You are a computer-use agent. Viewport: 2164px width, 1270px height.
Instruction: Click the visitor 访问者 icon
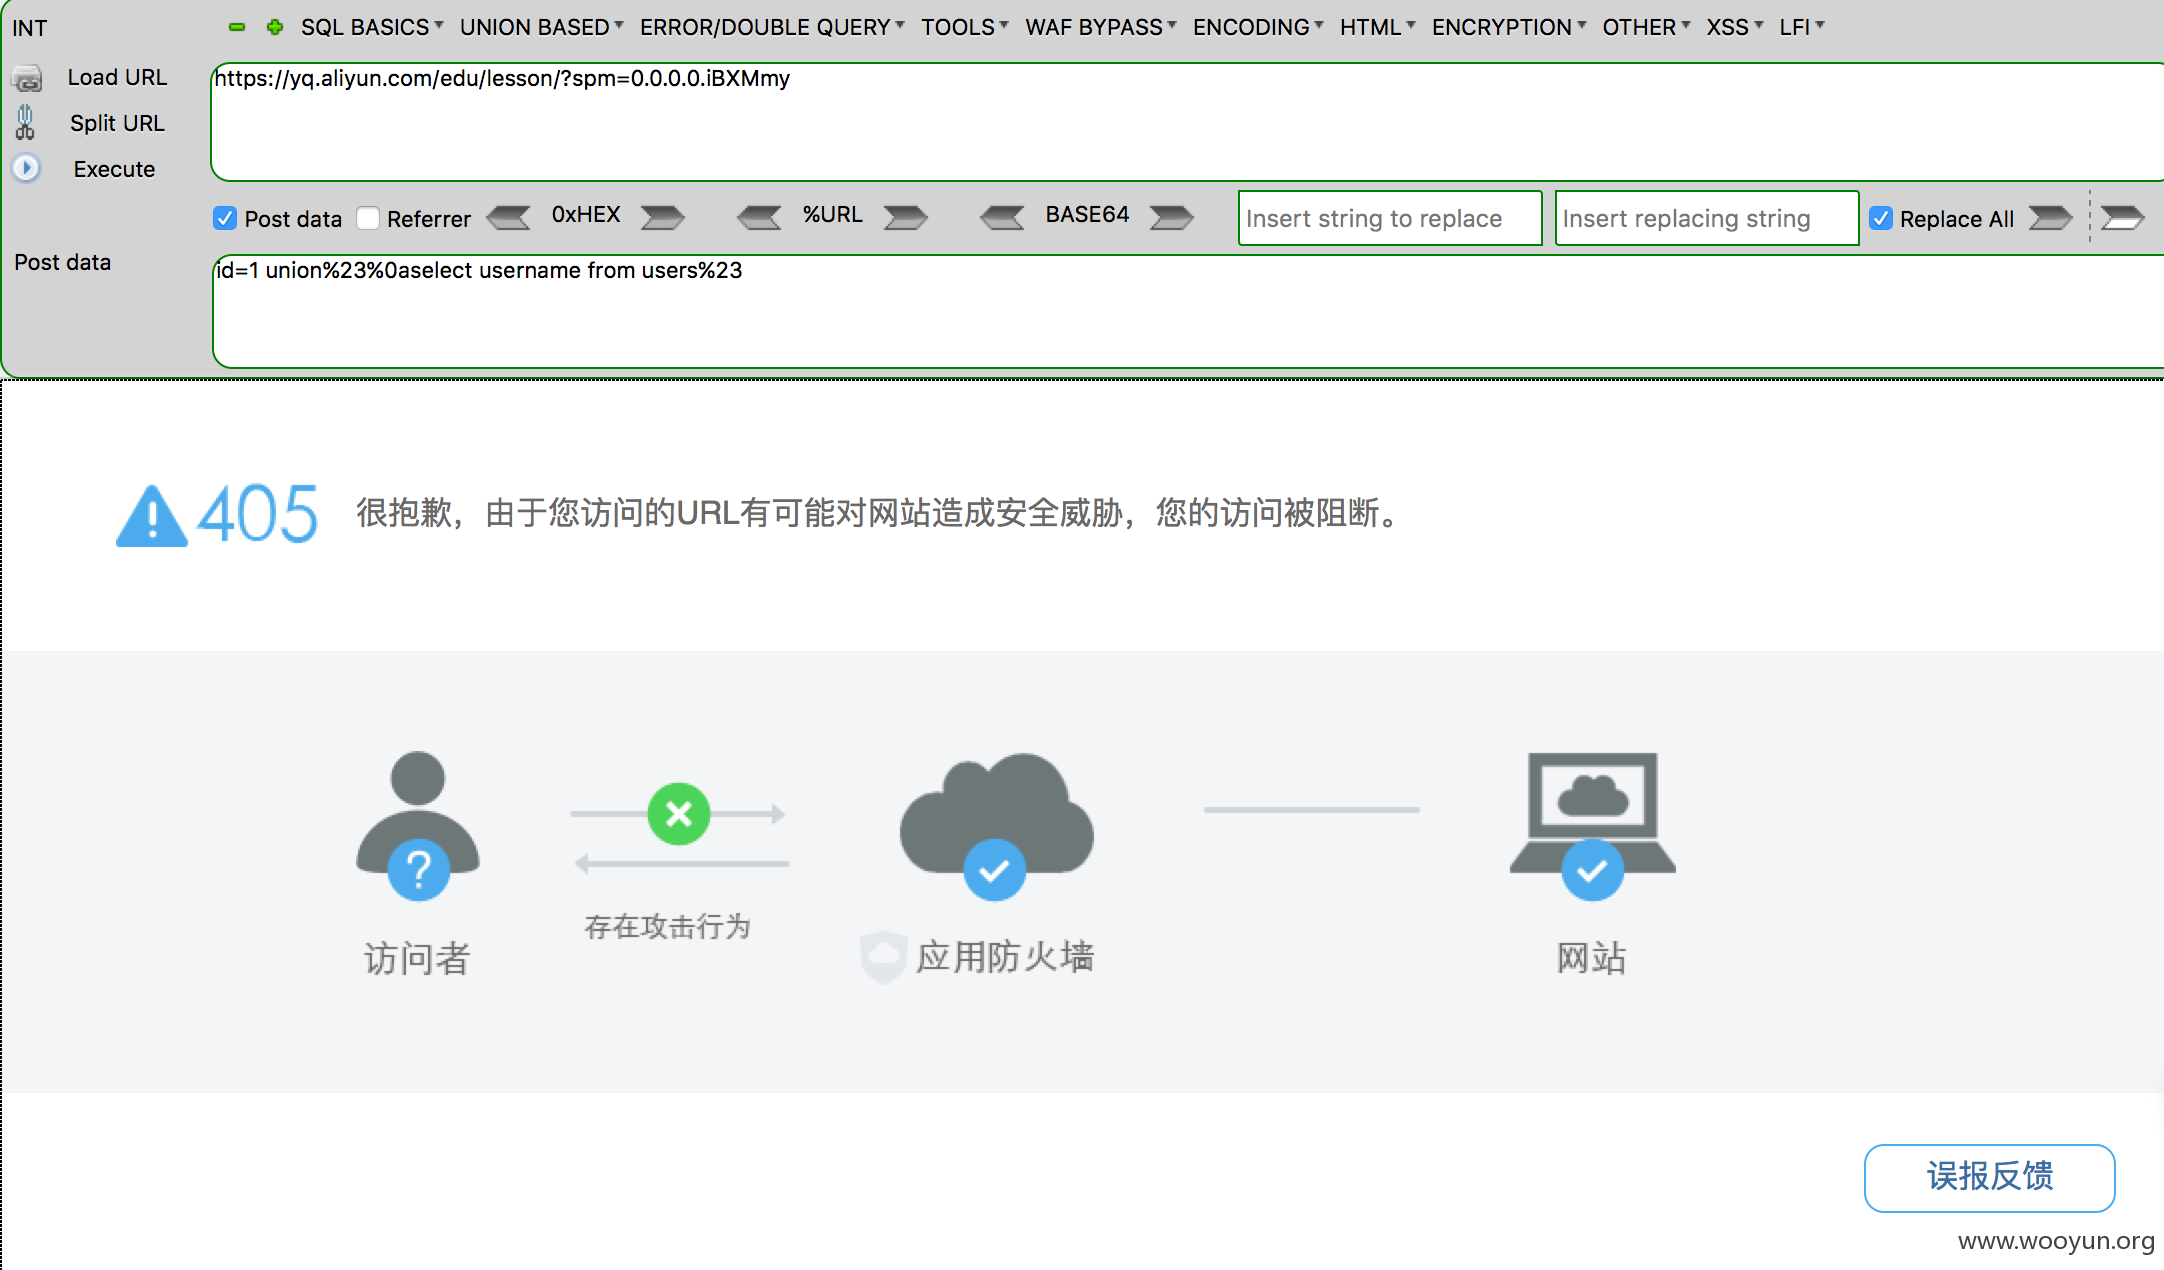click(418, 826)
